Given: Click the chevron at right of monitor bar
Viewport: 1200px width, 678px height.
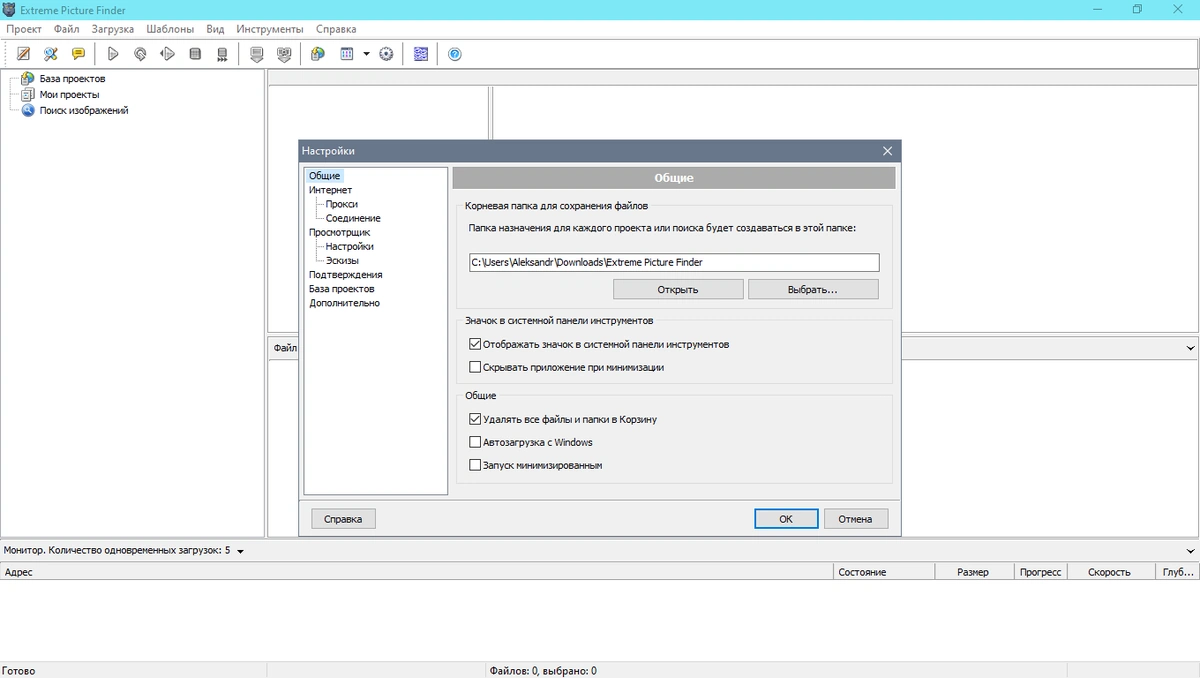Looking at the screenshot, I should 1190,551.
